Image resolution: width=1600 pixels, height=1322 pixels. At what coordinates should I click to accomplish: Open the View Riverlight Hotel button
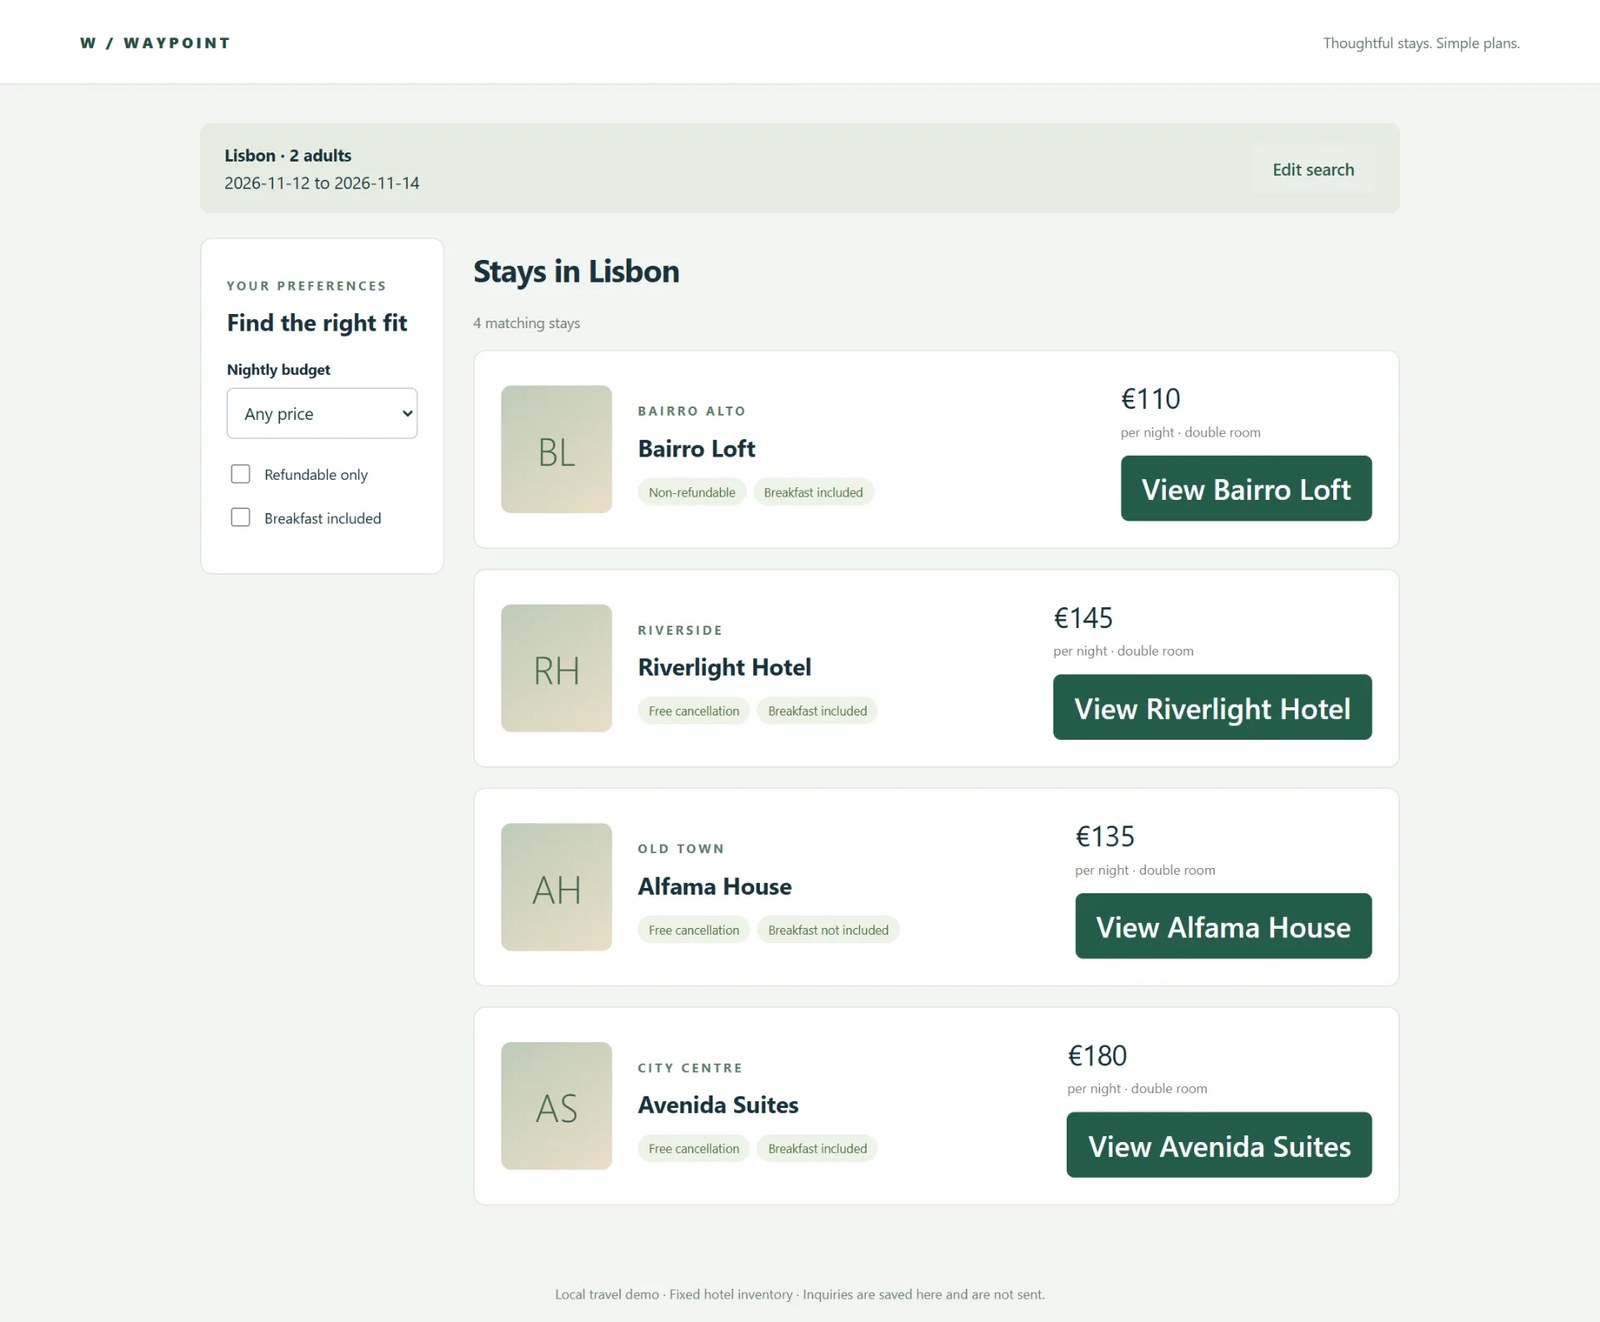1212,707
